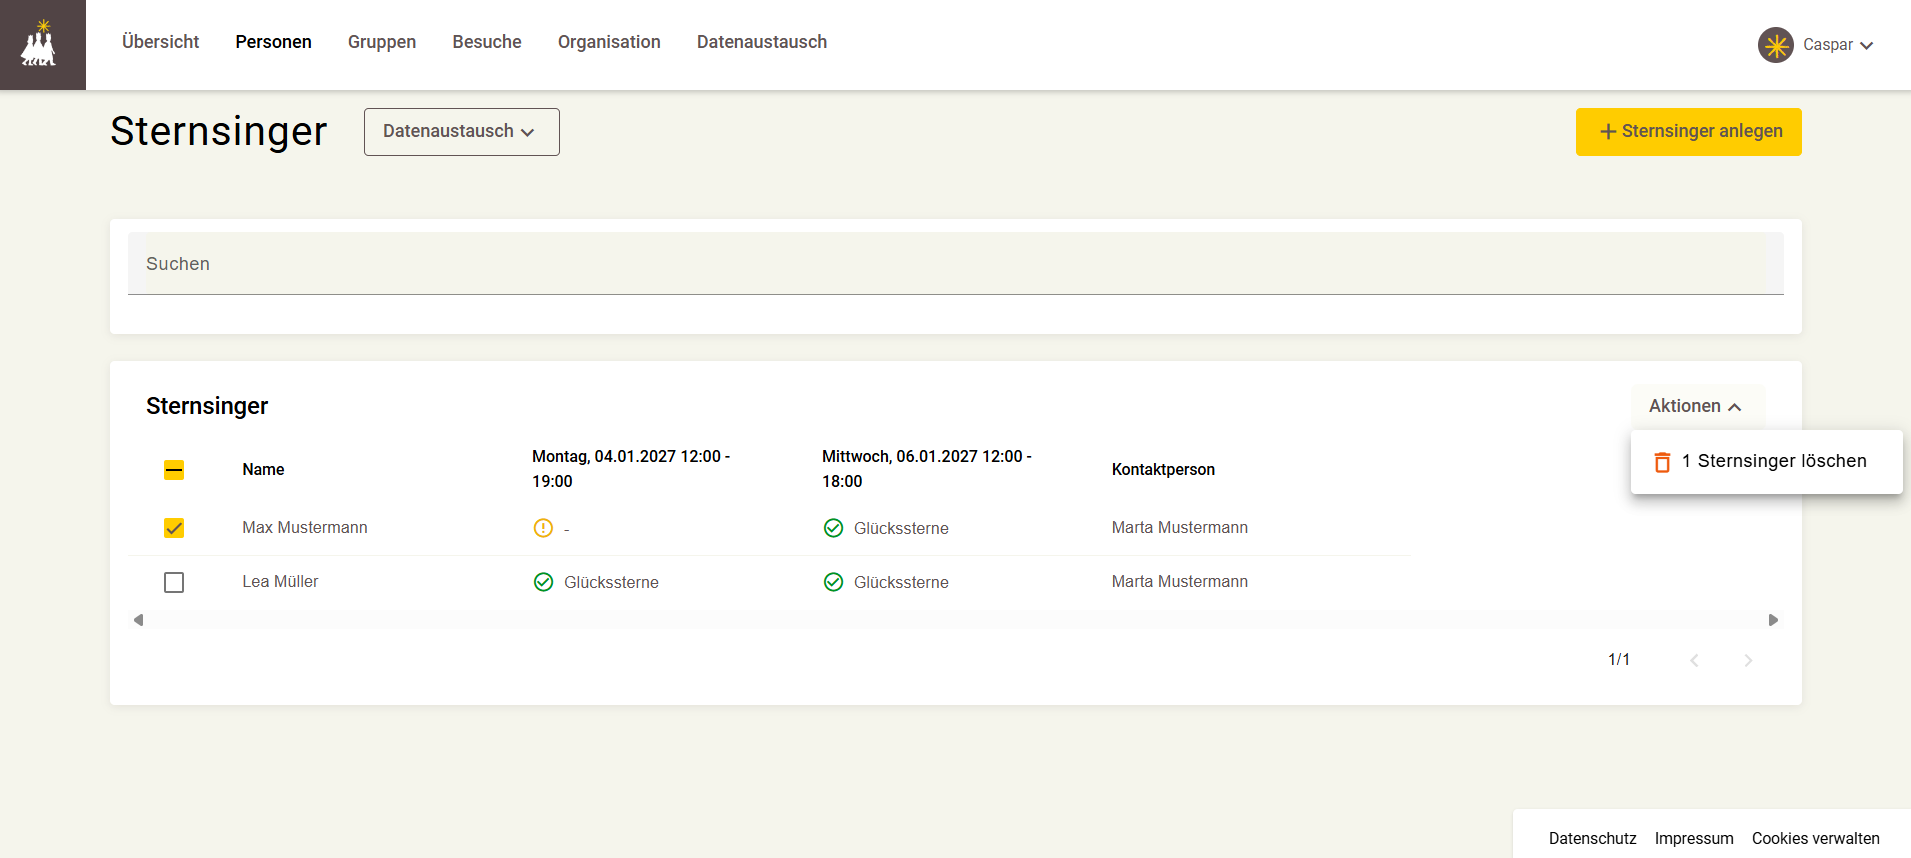Click the Sternsinger three kings logo
Image resolution: width=1911 pixels, height=858 pixels.
39,44
